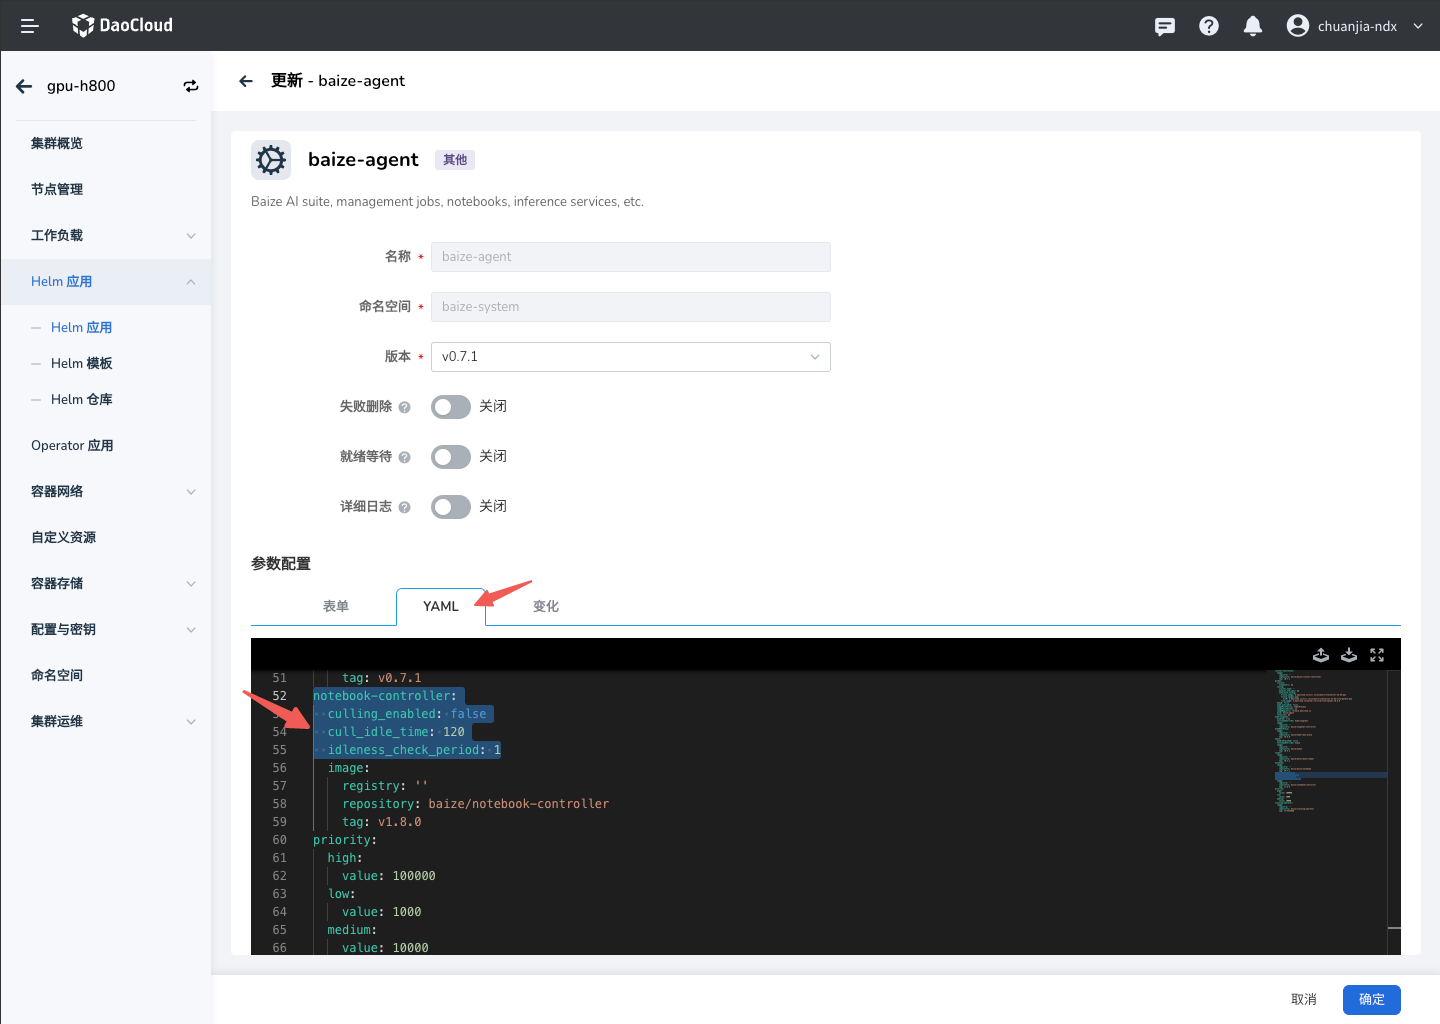Viewport: 1440px width, 1024px height.
Task: Open the 版本 v0.7.1 dropdown
Action: point(630,357)
